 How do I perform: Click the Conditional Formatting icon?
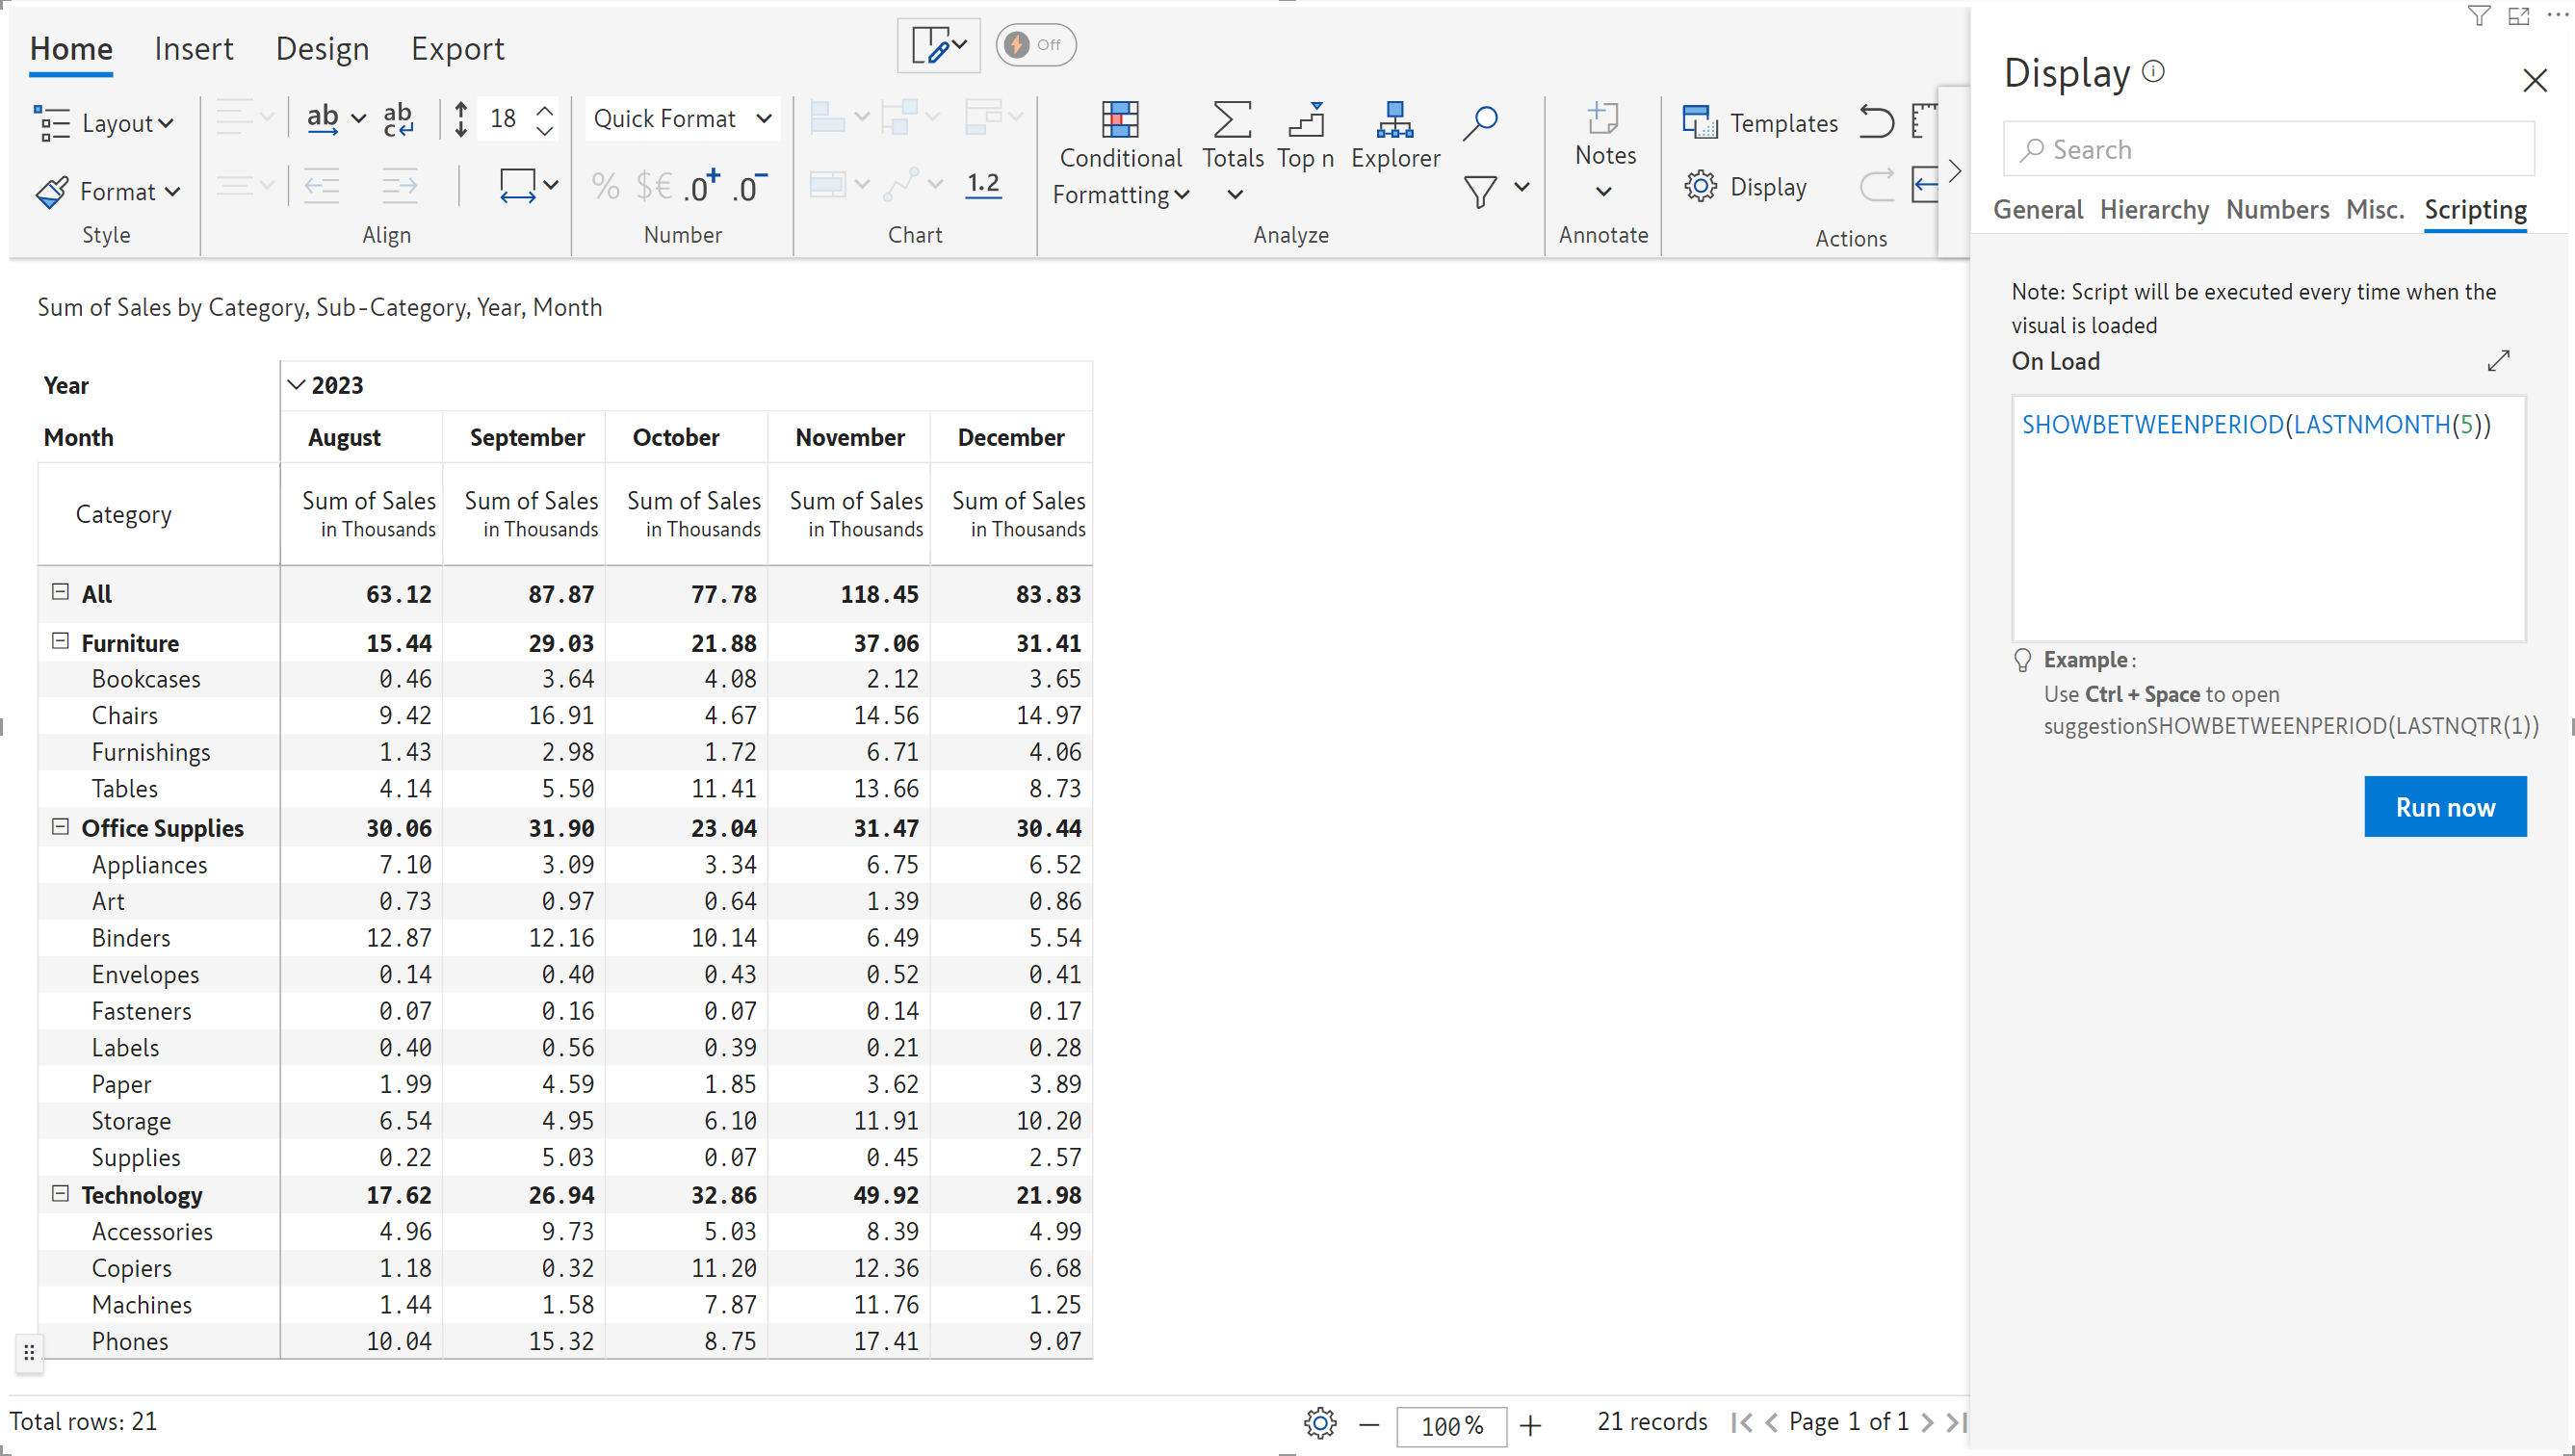(x=1119, y=120)
